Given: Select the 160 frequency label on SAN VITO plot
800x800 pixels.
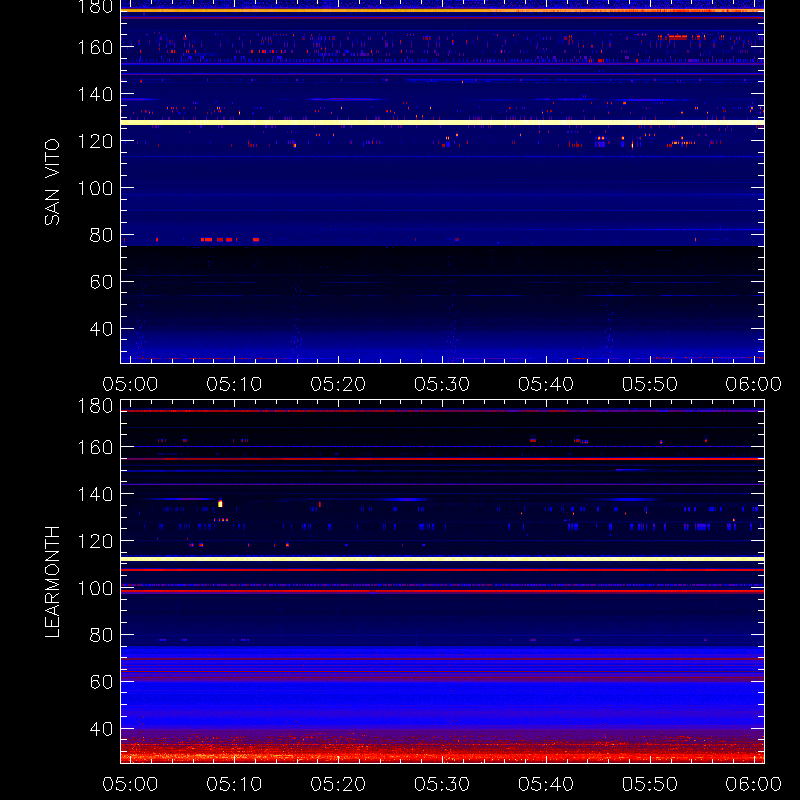Looking at the screenshot, I should (95, 47).
